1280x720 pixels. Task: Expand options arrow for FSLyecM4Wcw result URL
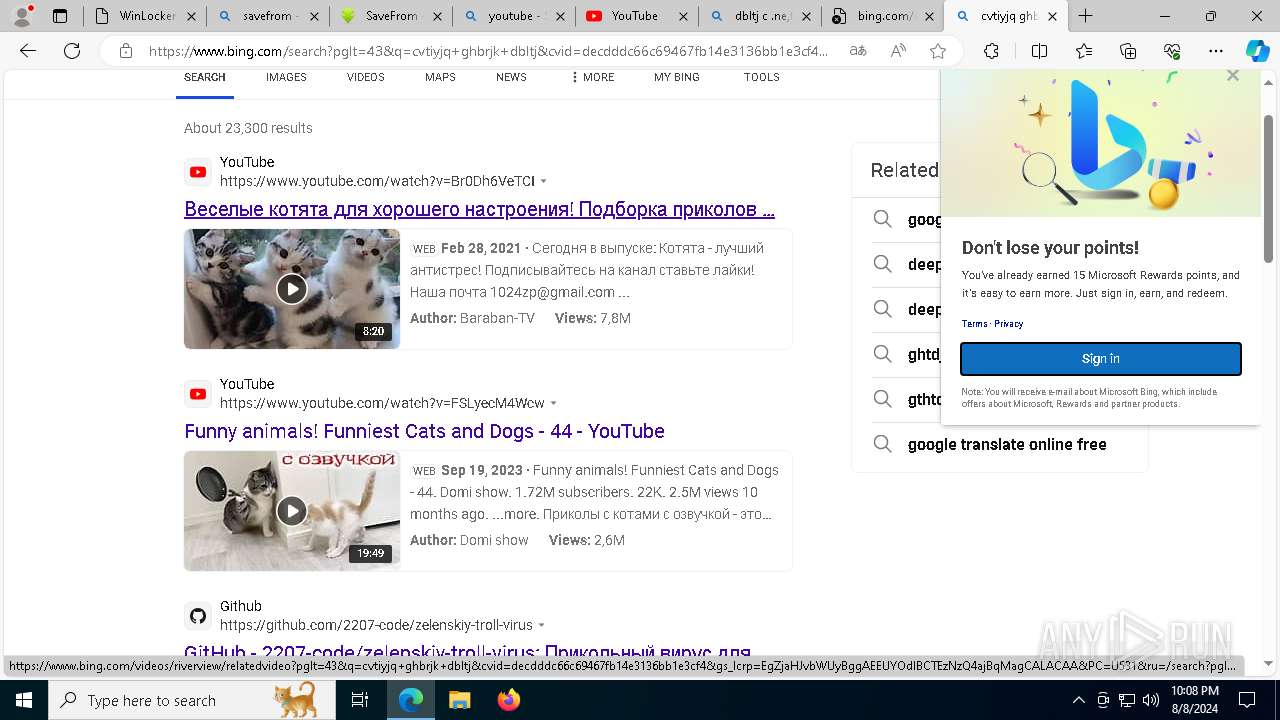click(x=554, y=404)
